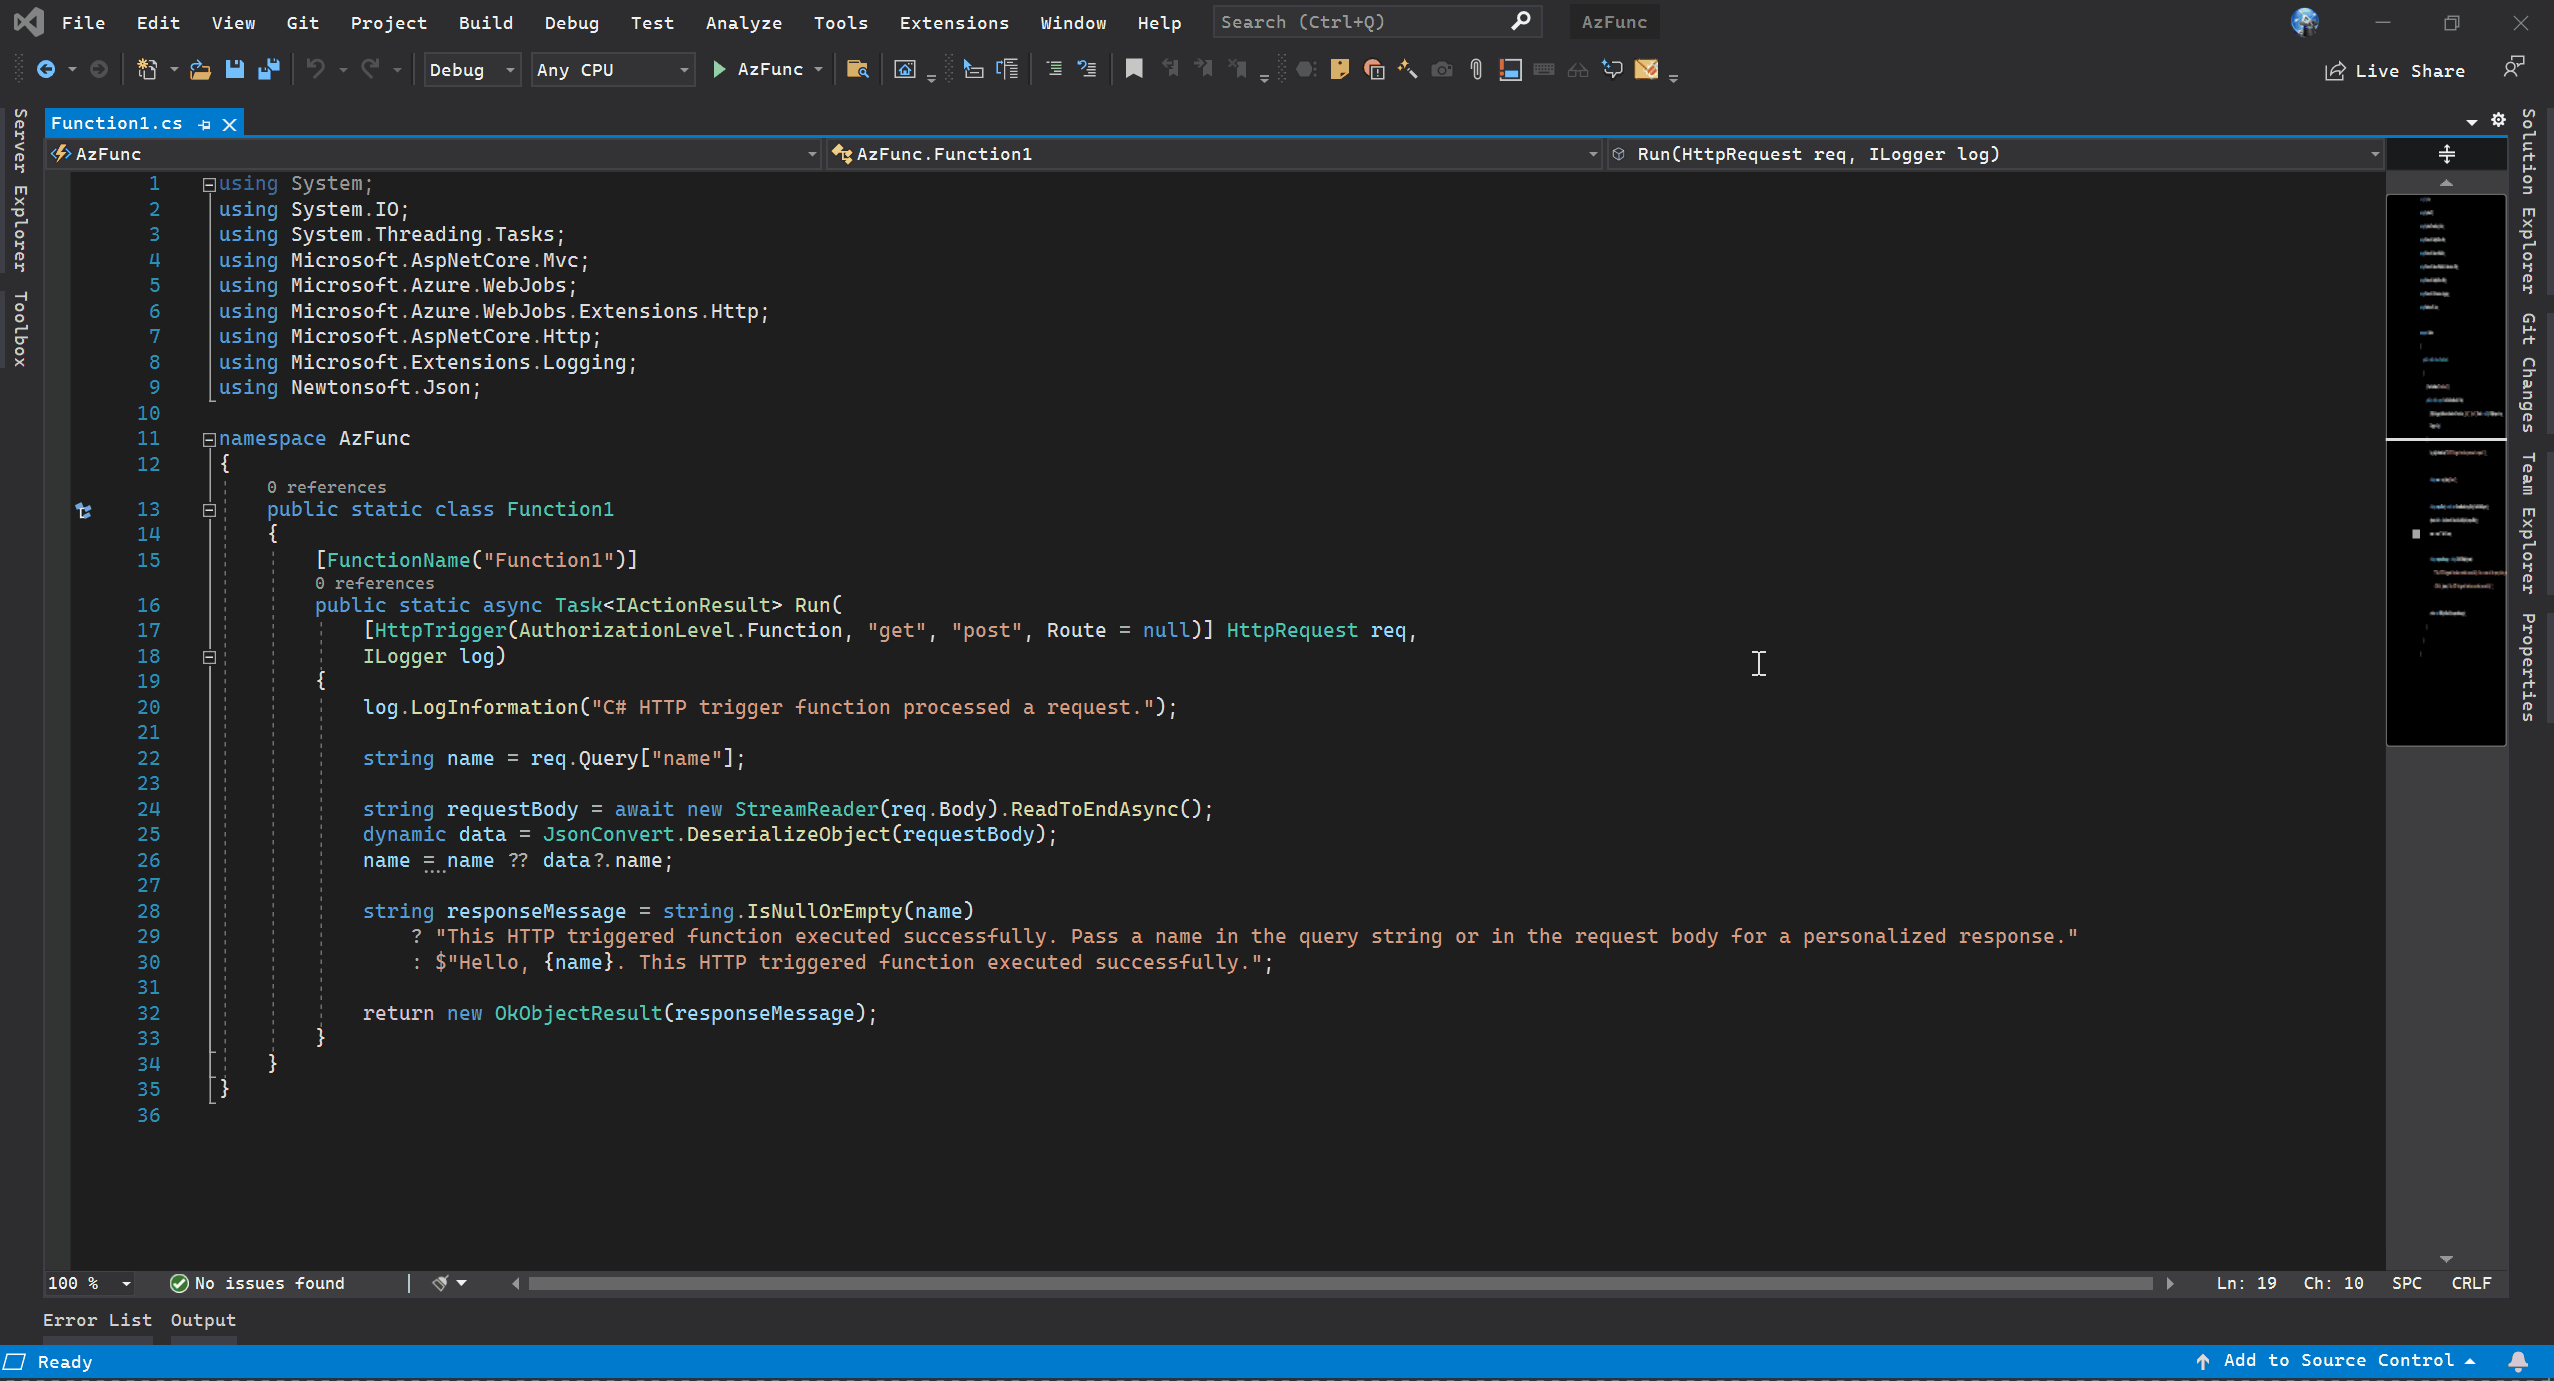The width and height of the screenshot is (2554, 1381).
Task: Collapse the using directives block
Action: (x=209, y=184)
